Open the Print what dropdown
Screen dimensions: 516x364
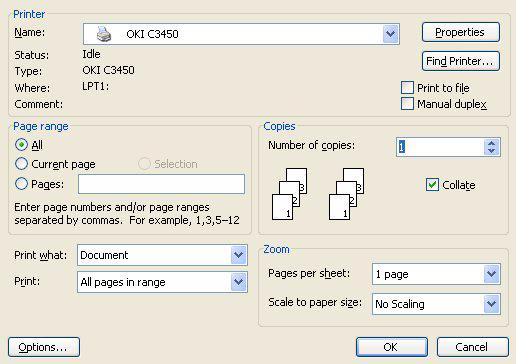[238, 255]
